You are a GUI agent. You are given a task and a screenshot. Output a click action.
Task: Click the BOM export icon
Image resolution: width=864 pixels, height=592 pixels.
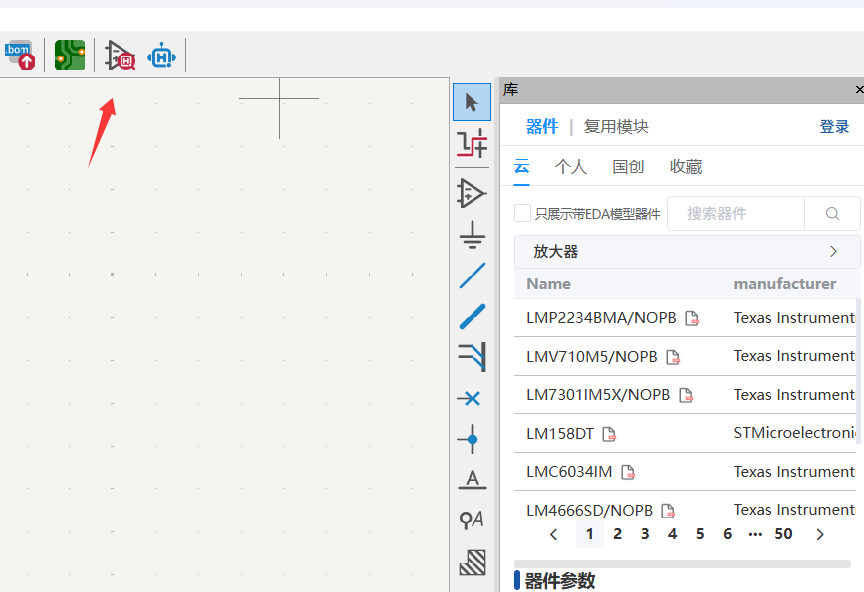[20, 55]
